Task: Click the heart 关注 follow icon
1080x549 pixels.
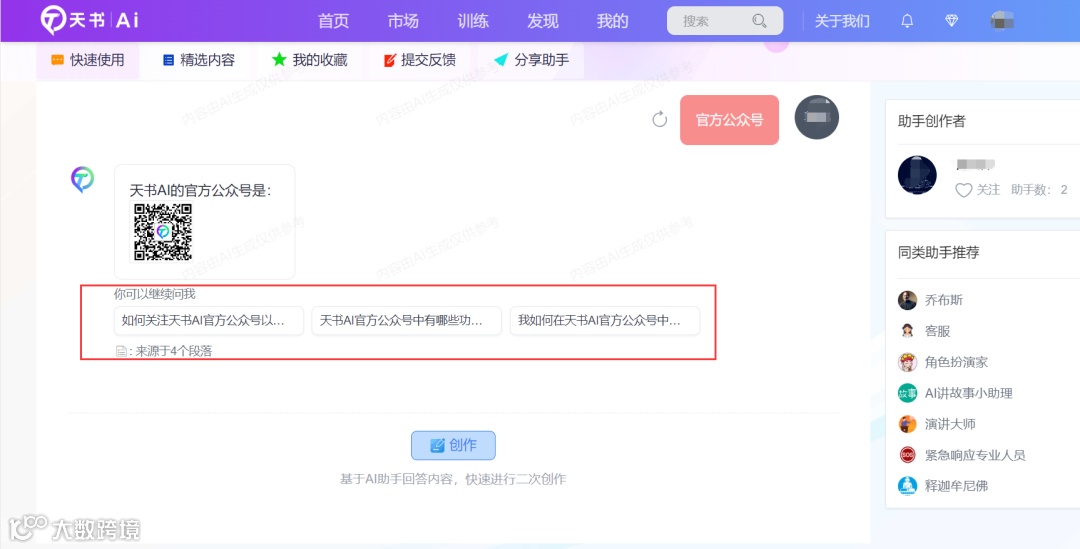Action: [964, 190]
